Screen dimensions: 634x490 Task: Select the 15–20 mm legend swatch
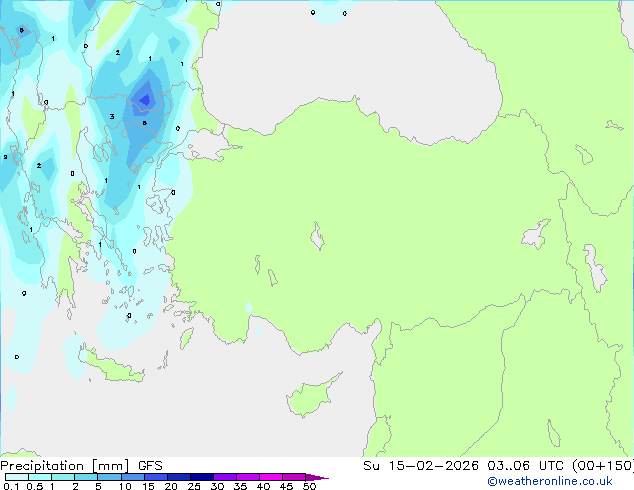click(155, 477)
